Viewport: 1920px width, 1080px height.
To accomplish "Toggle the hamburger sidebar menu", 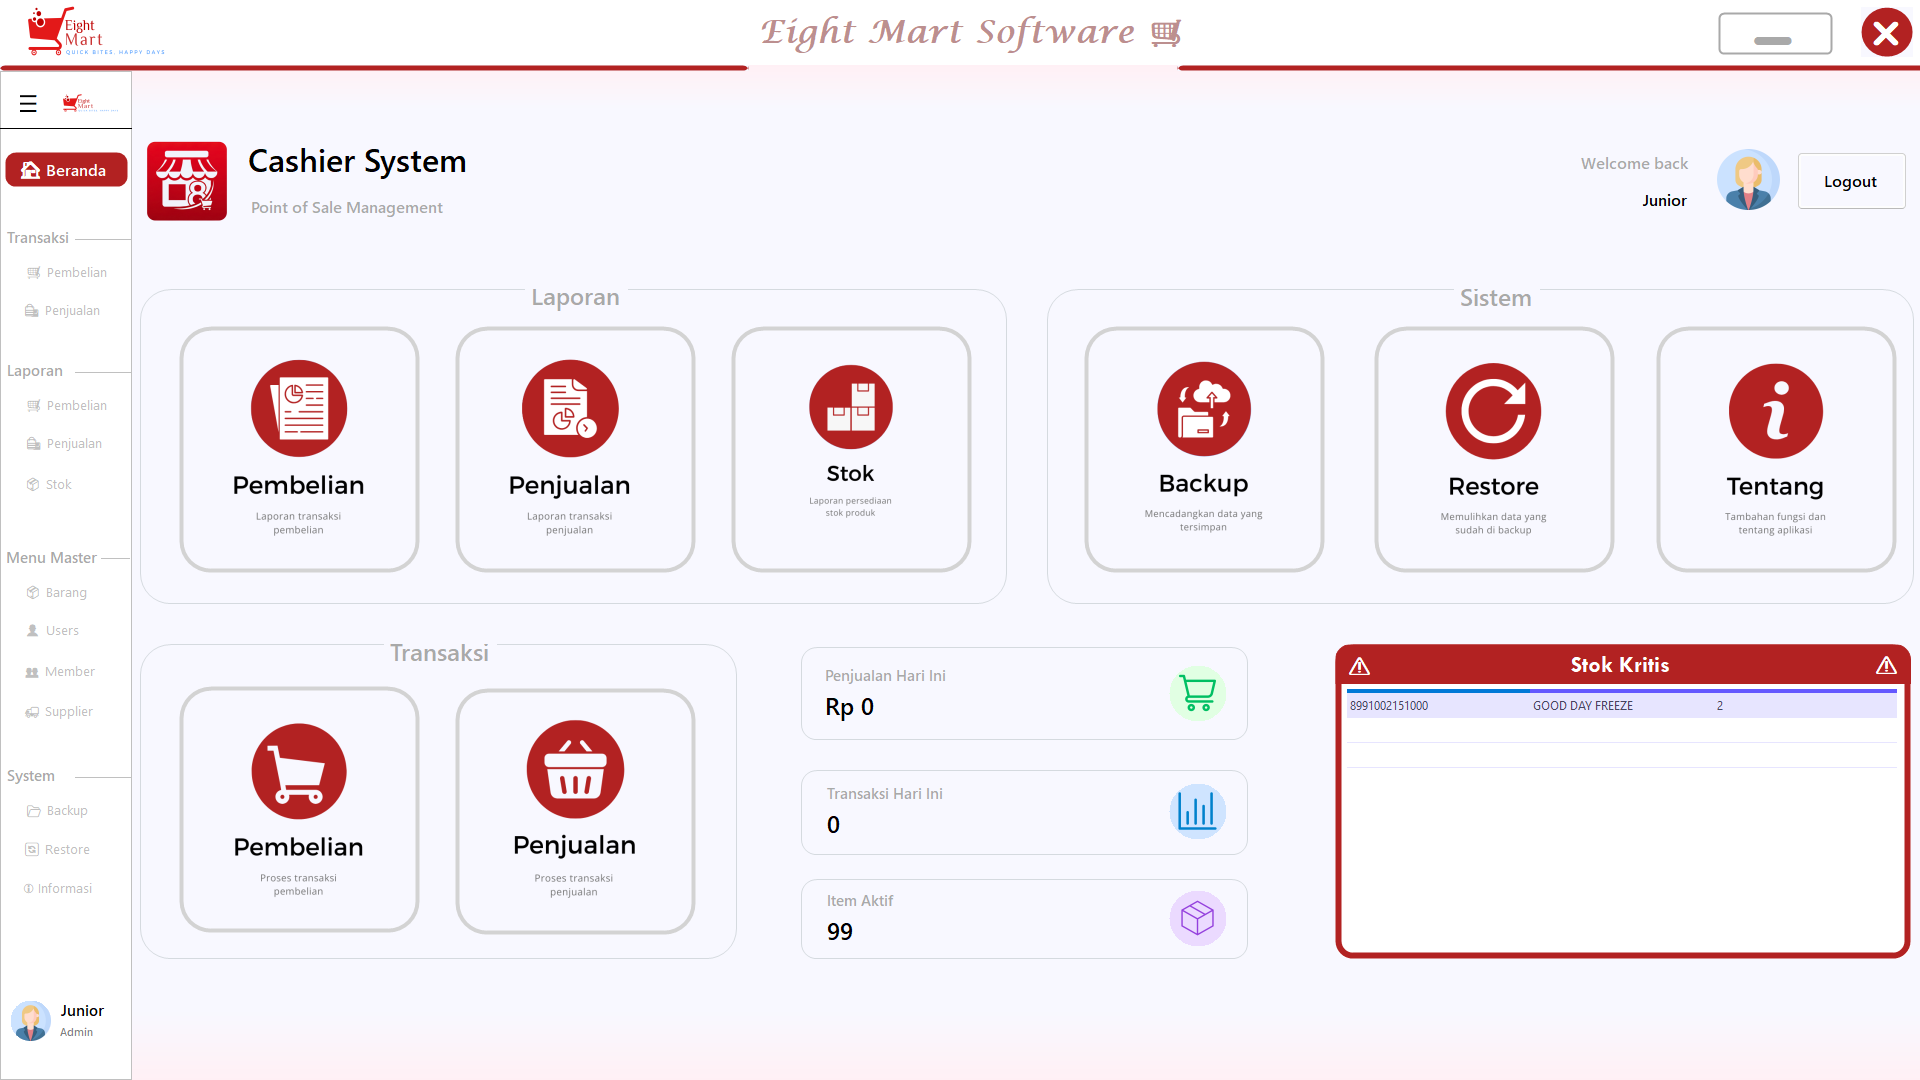I will point(28,103).
